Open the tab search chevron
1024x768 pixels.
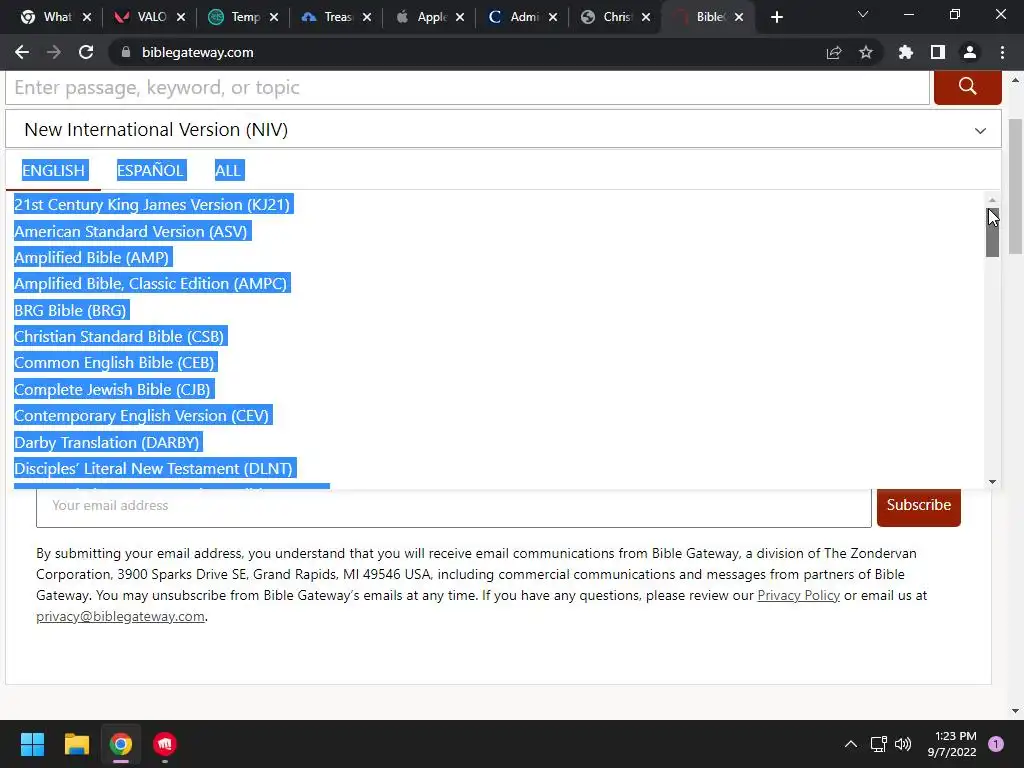pyautogui.click(x=863, y=14)
